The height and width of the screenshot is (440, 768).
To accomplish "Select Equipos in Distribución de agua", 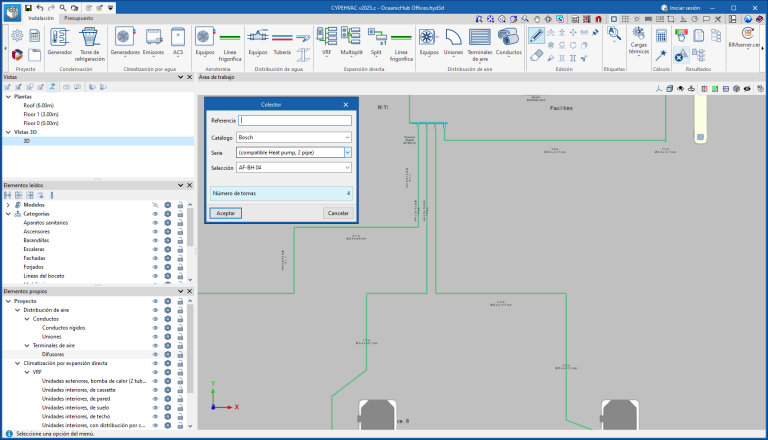I will coord(258,41).
